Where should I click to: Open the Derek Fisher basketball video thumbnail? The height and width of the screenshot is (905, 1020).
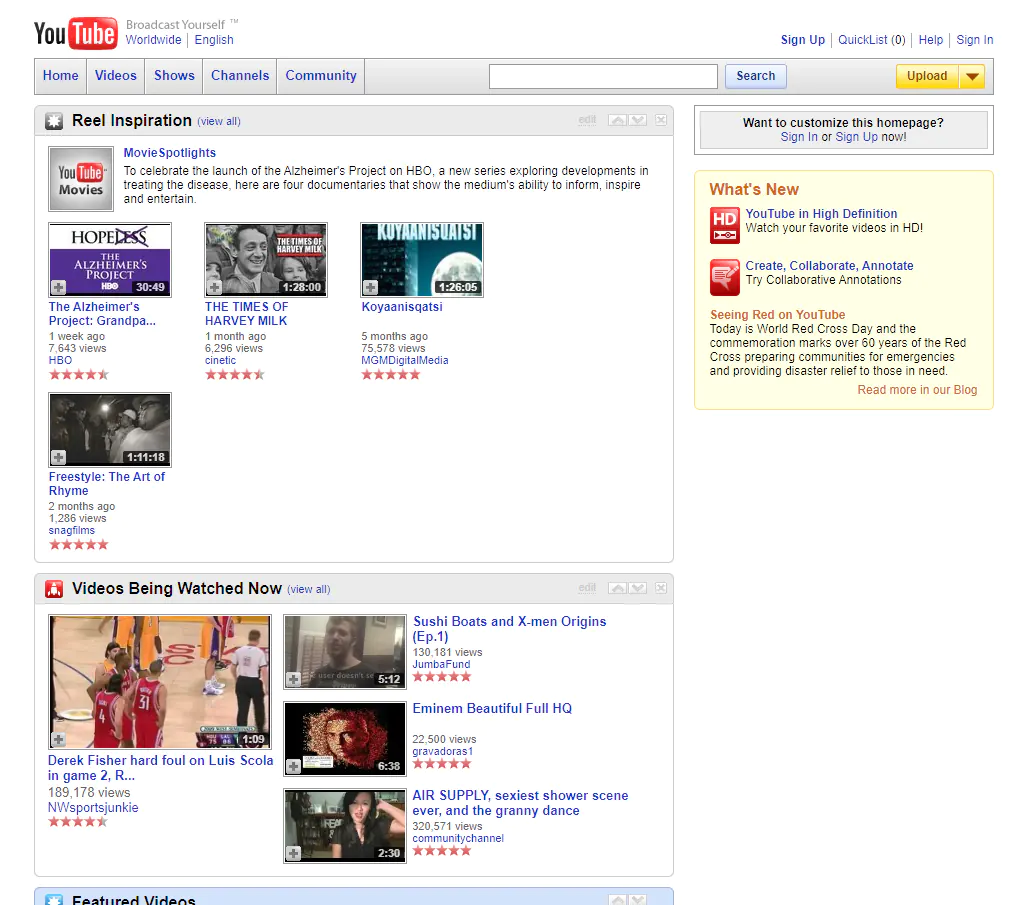[x=160, y=682]
